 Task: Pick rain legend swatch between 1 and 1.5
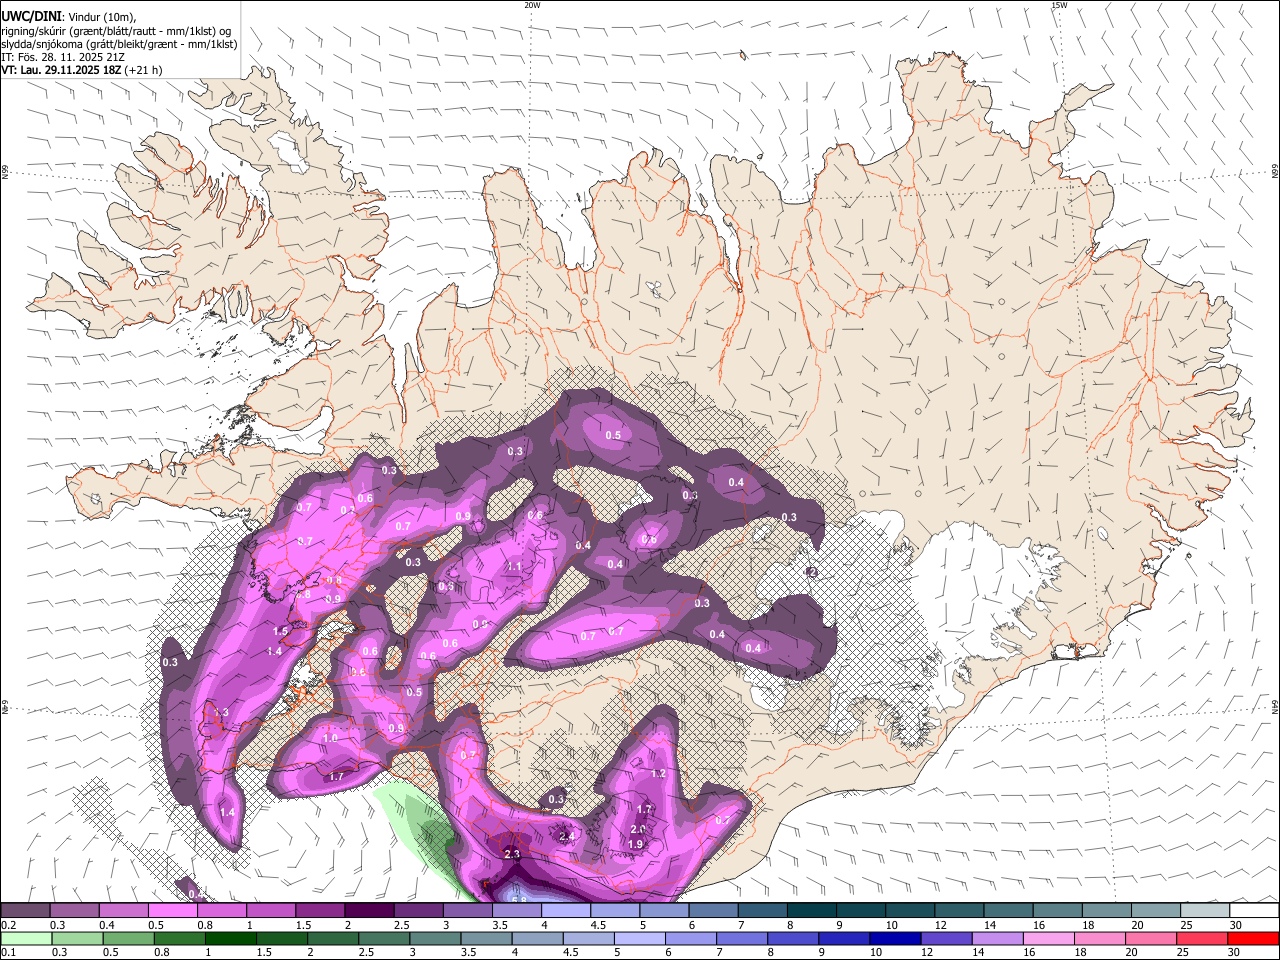coord(231,938)
